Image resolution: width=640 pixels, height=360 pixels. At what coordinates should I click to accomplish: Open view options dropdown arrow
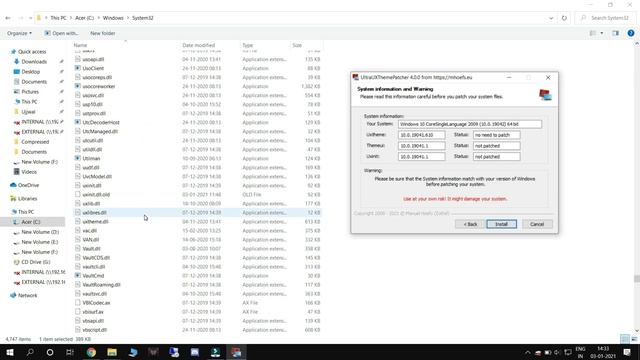pyautogui.click(x=602, y=33)
